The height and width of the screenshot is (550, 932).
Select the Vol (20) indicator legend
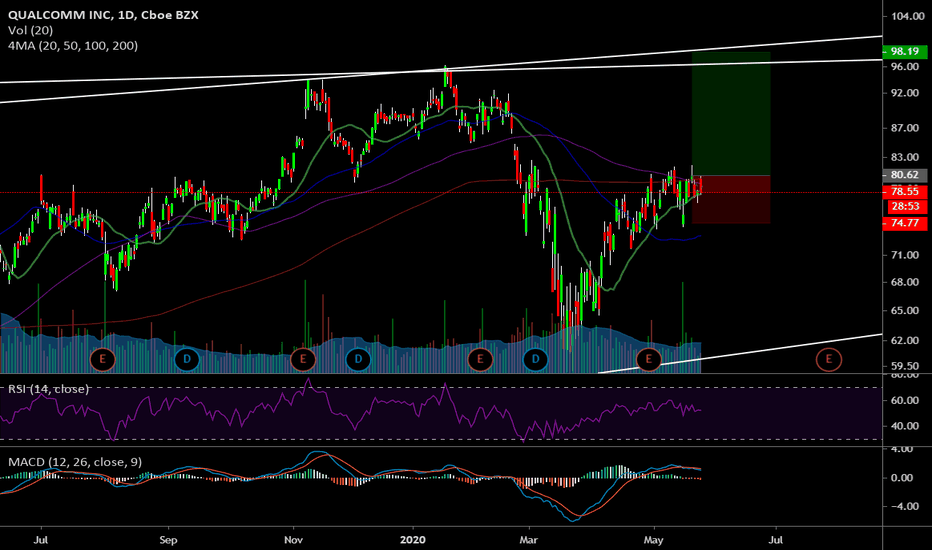point(30,30)
